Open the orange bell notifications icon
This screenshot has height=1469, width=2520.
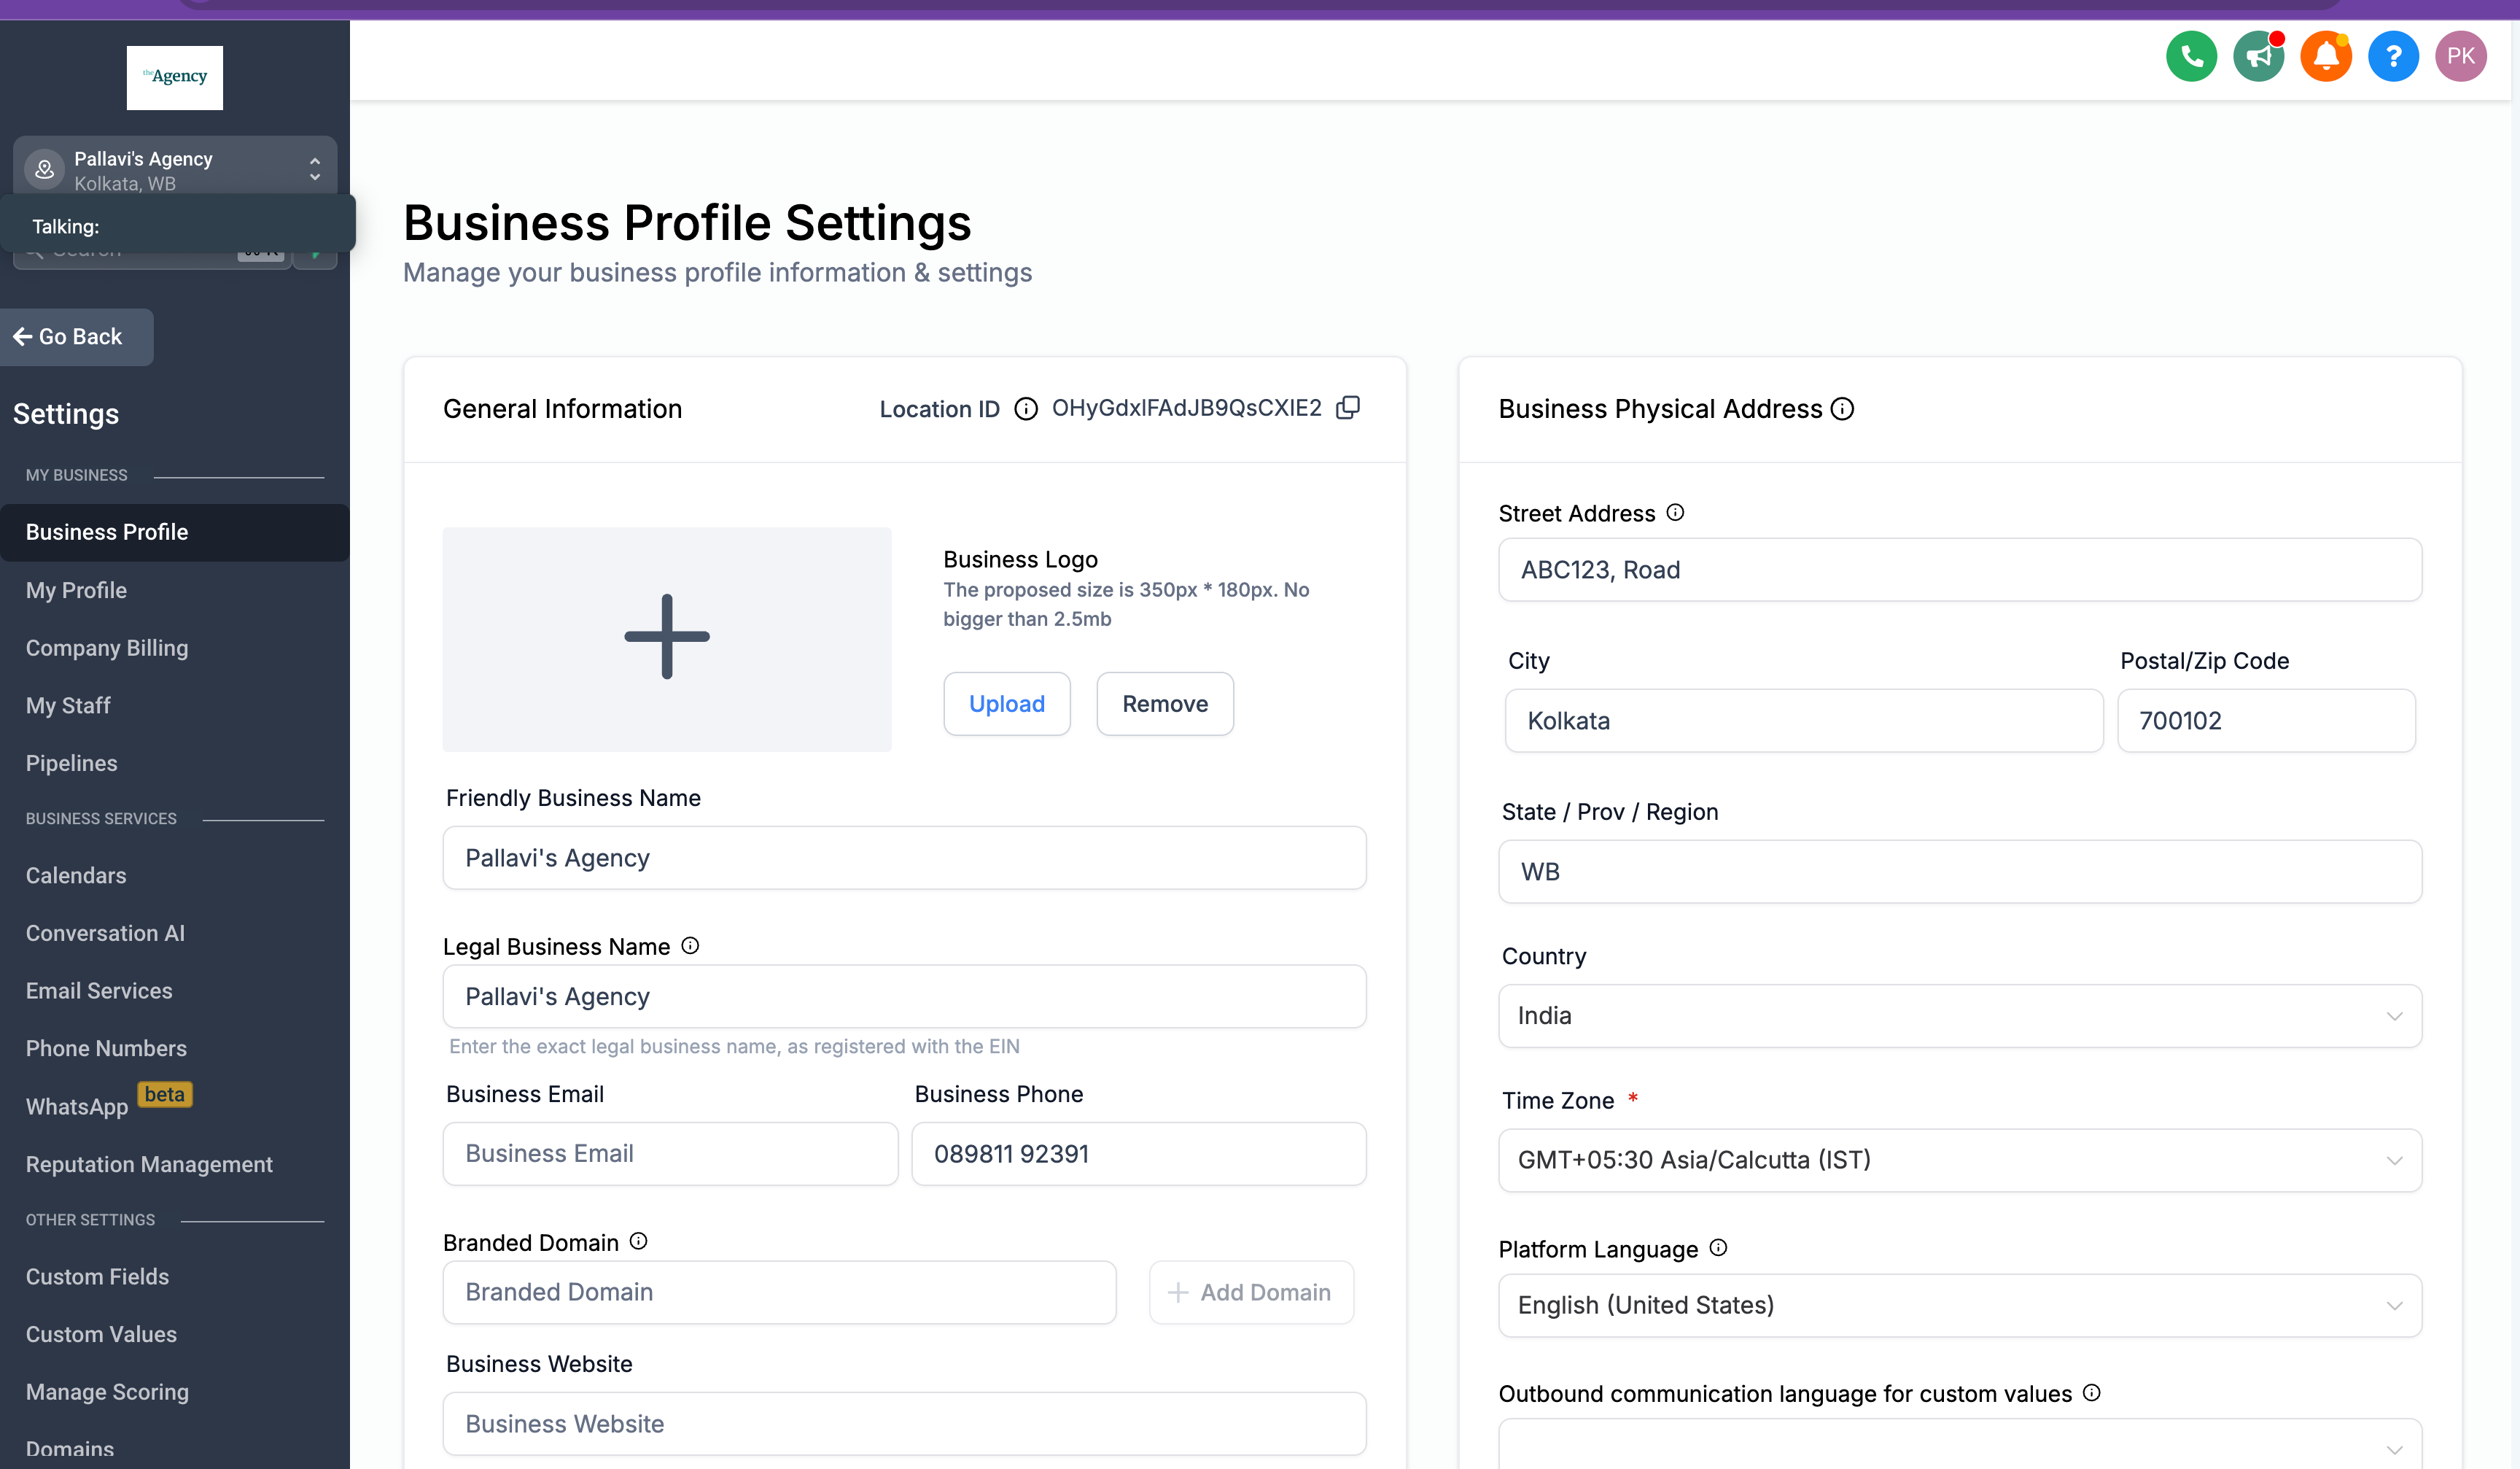tap(2325, 57)
